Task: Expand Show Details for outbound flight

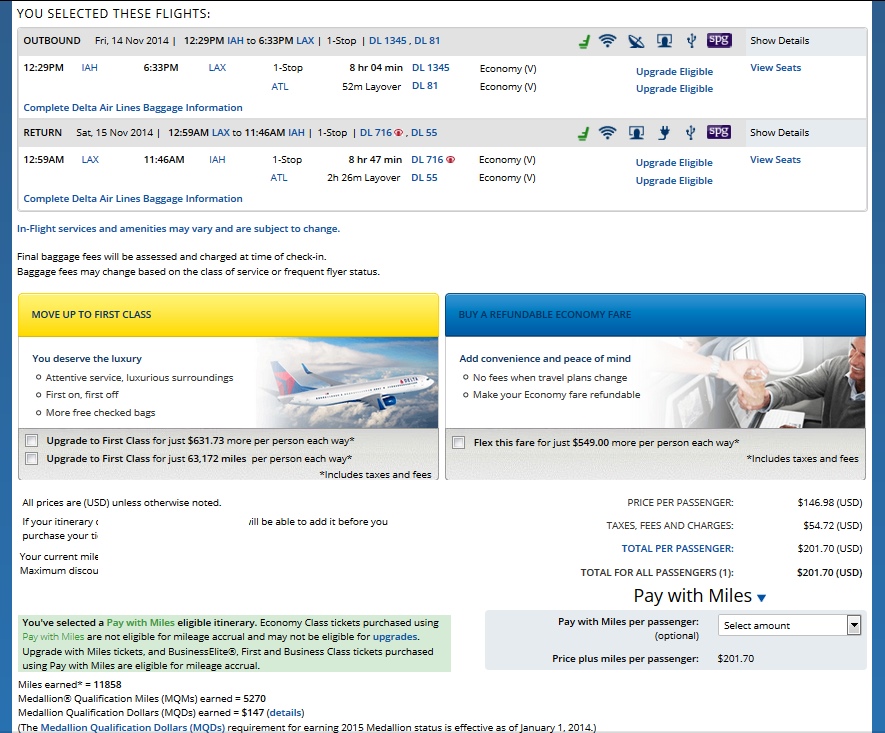Action: [779, 41]
